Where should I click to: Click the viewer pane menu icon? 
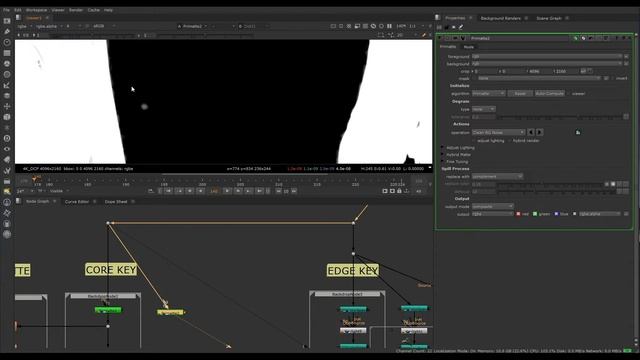[x=18, y=18]
